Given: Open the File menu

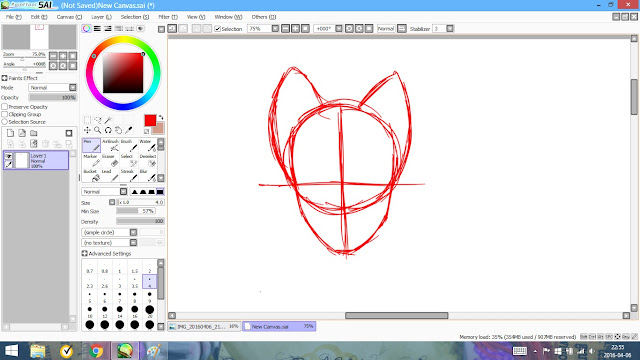Looking at the screenshot, I should 13,17.
